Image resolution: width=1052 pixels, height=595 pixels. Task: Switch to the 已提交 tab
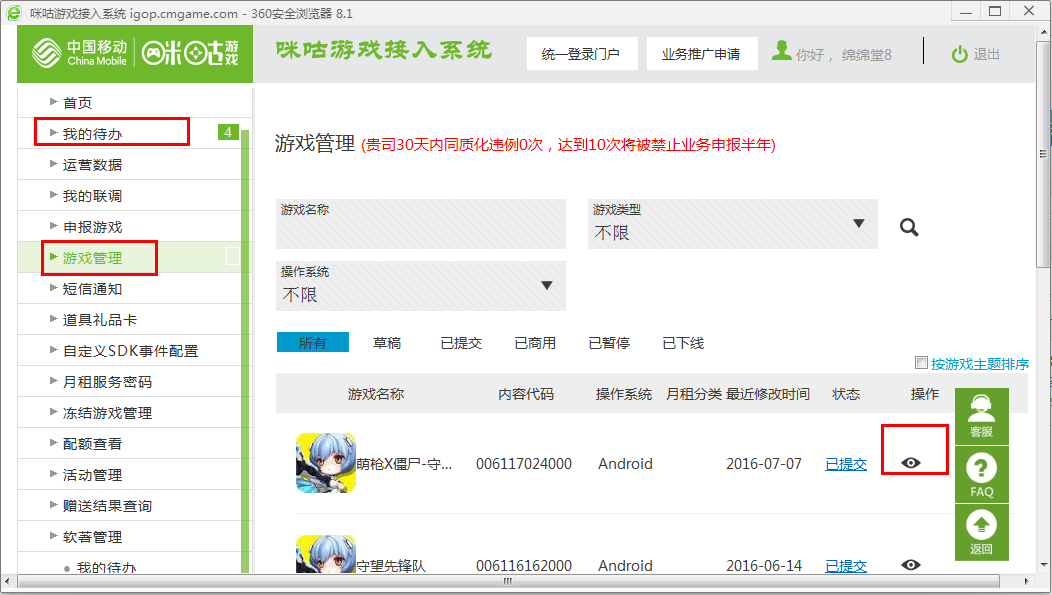pyautogui.click(x=461, y=343)
